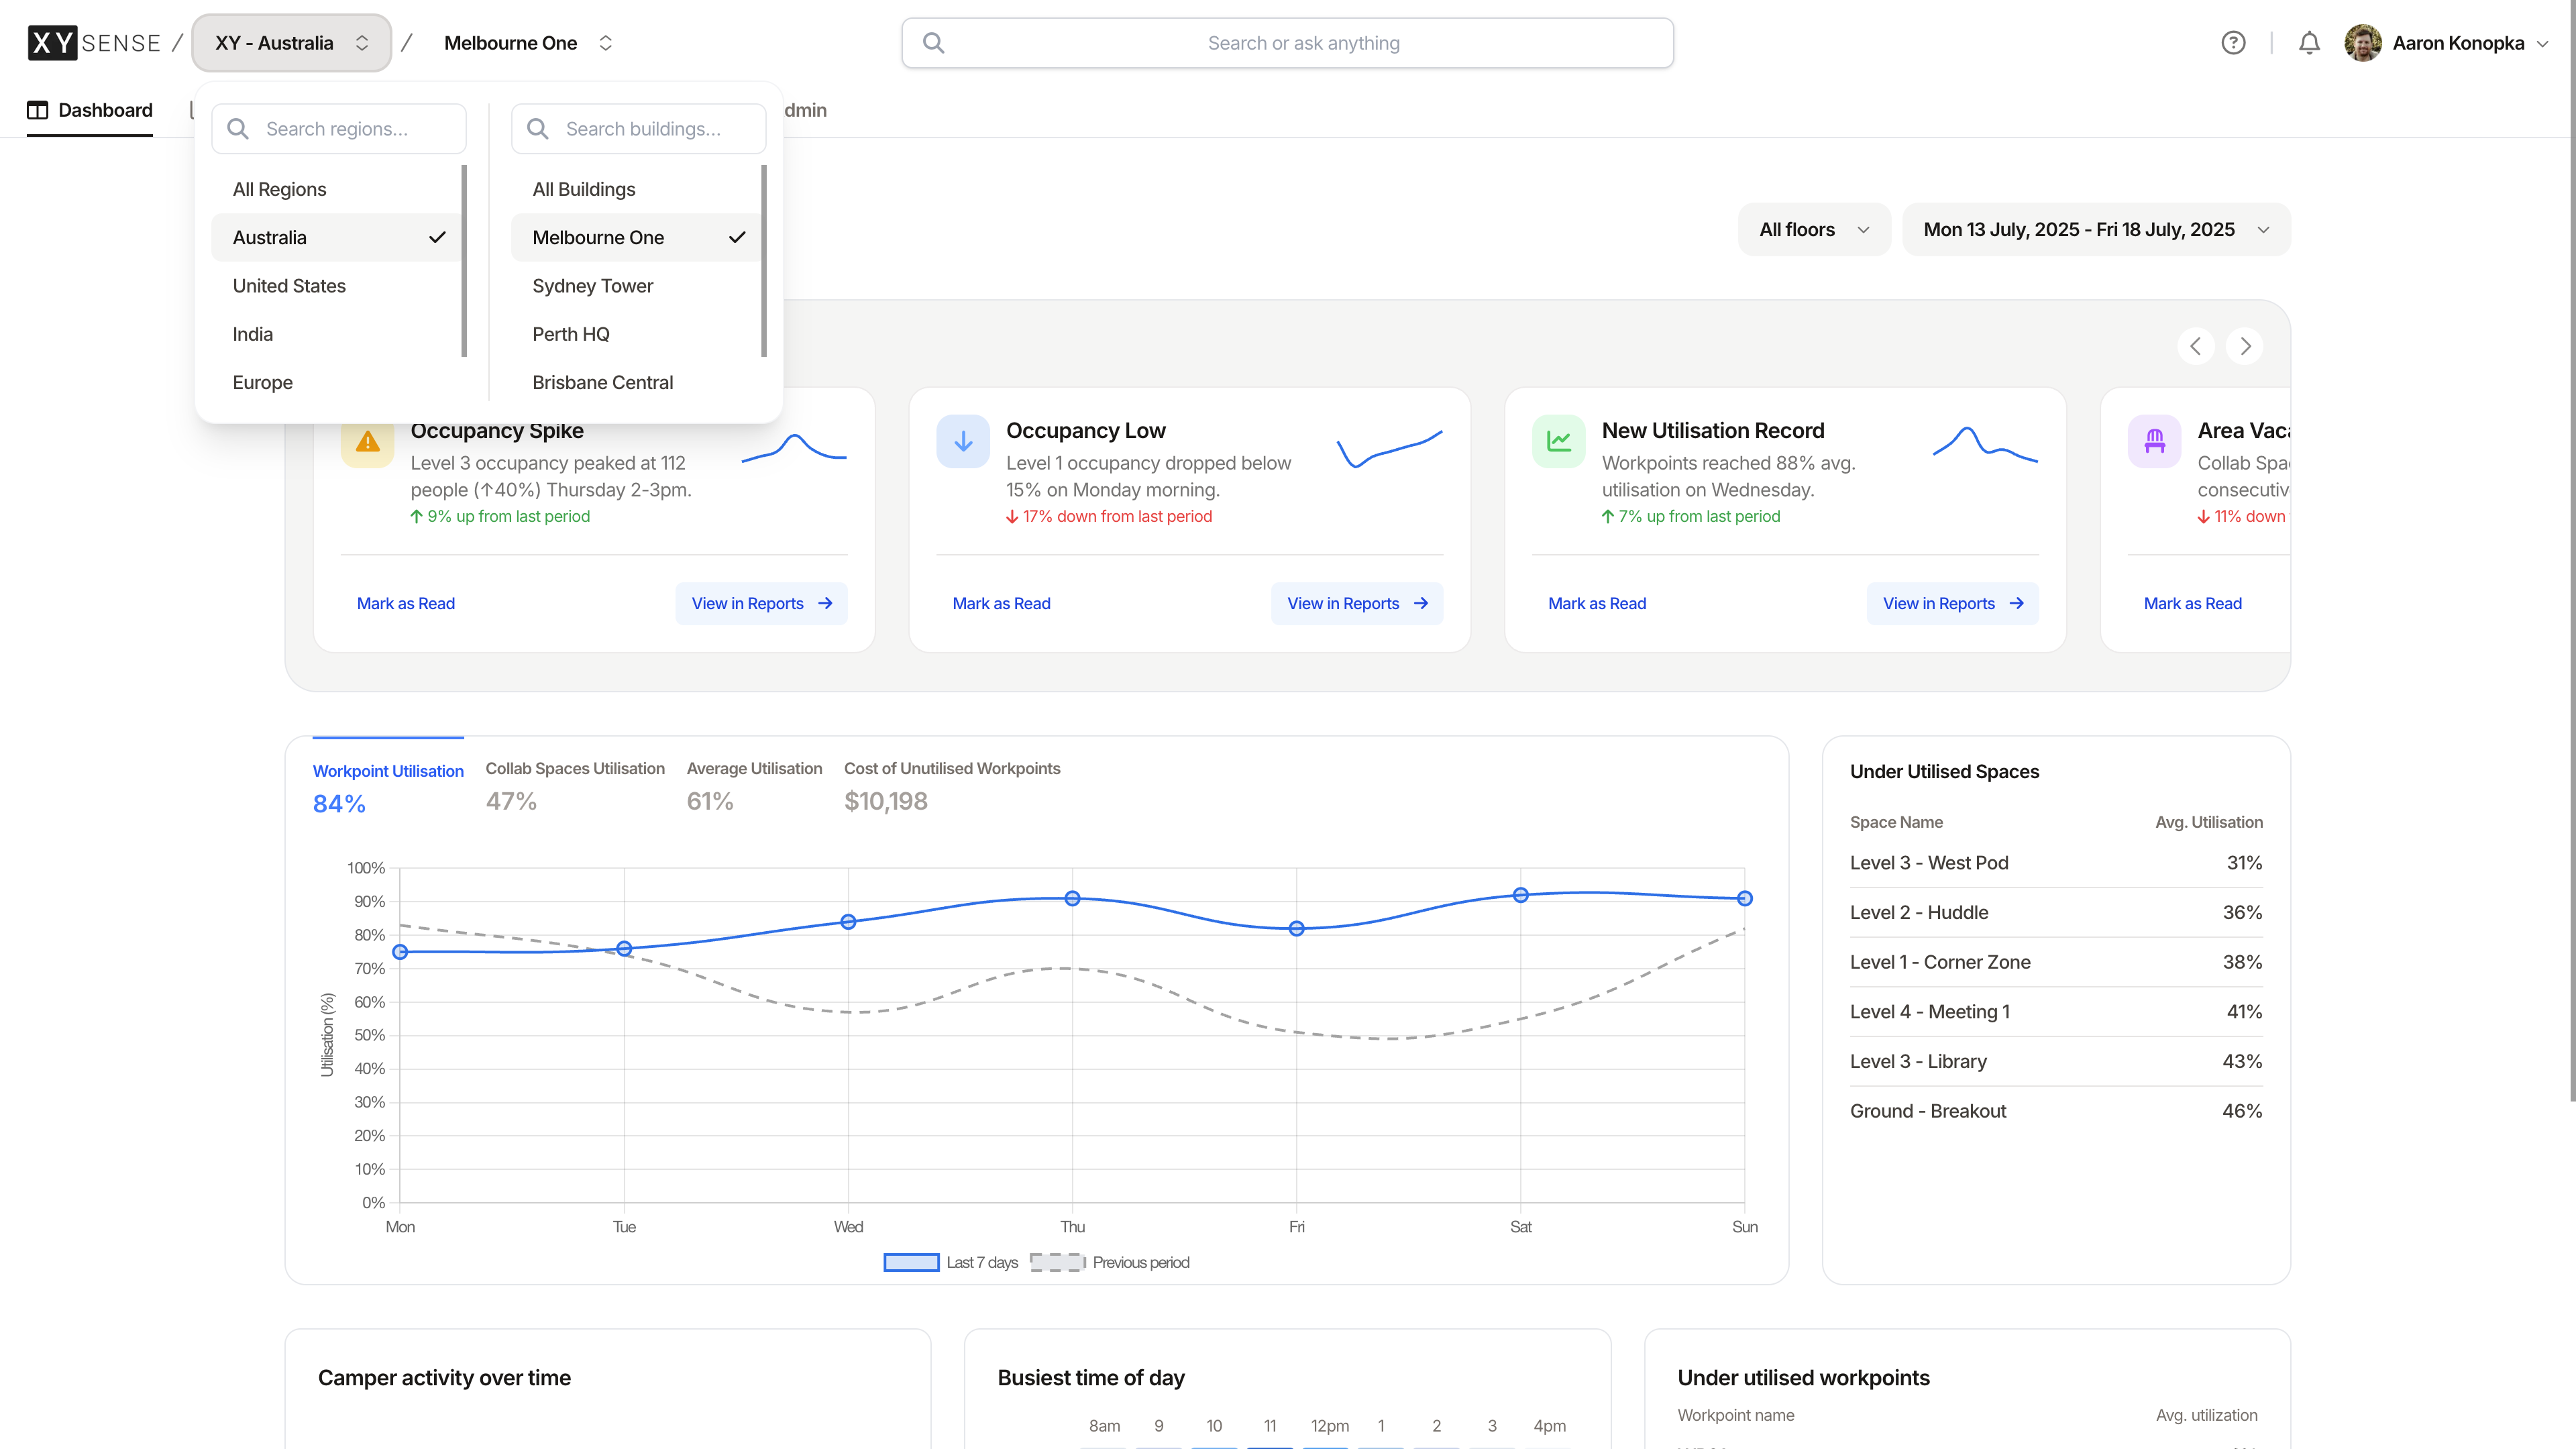Select Collab Spaces Utilisation metric tab

[x=575, y=786]
